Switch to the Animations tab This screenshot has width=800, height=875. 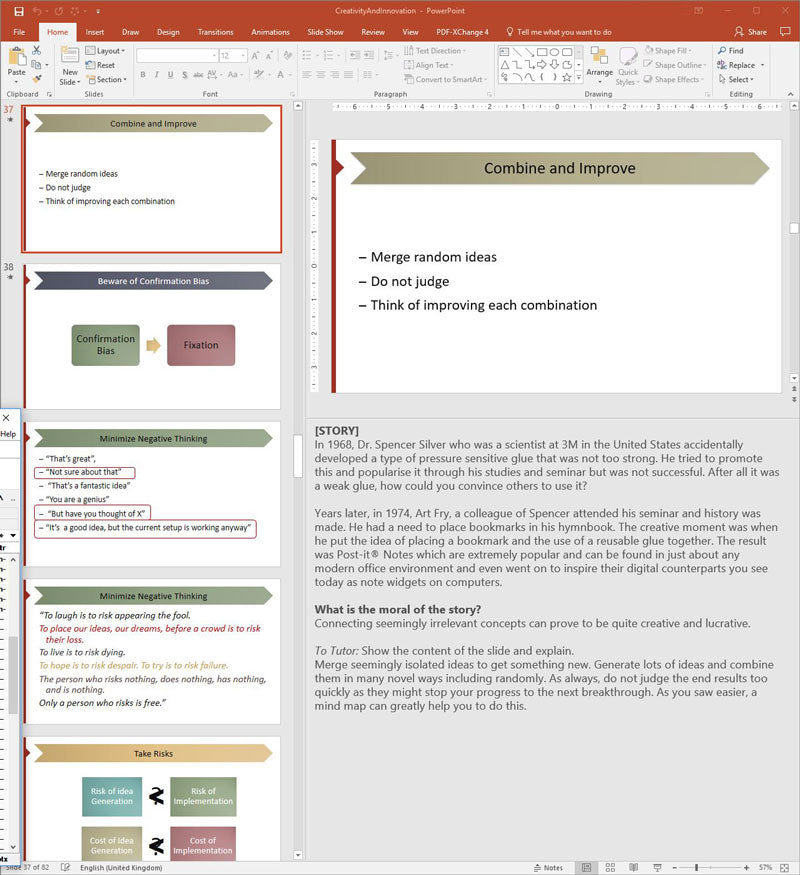tap(271, 32)
